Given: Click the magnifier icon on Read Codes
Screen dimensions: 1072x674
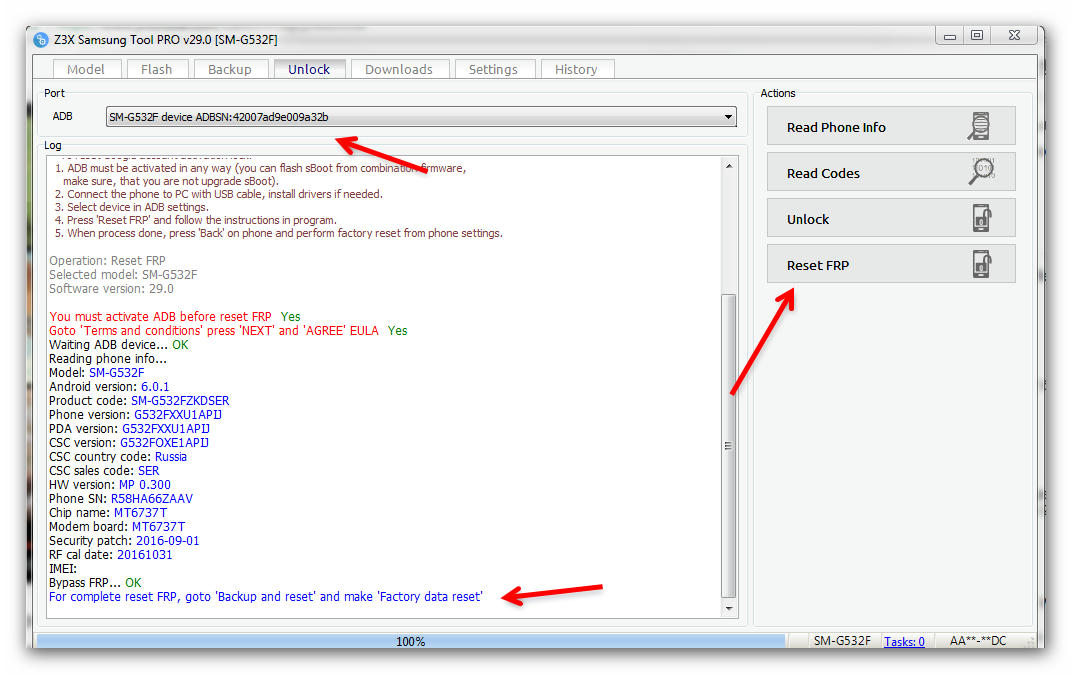Looking at the screenshot, I should point(981,172).
